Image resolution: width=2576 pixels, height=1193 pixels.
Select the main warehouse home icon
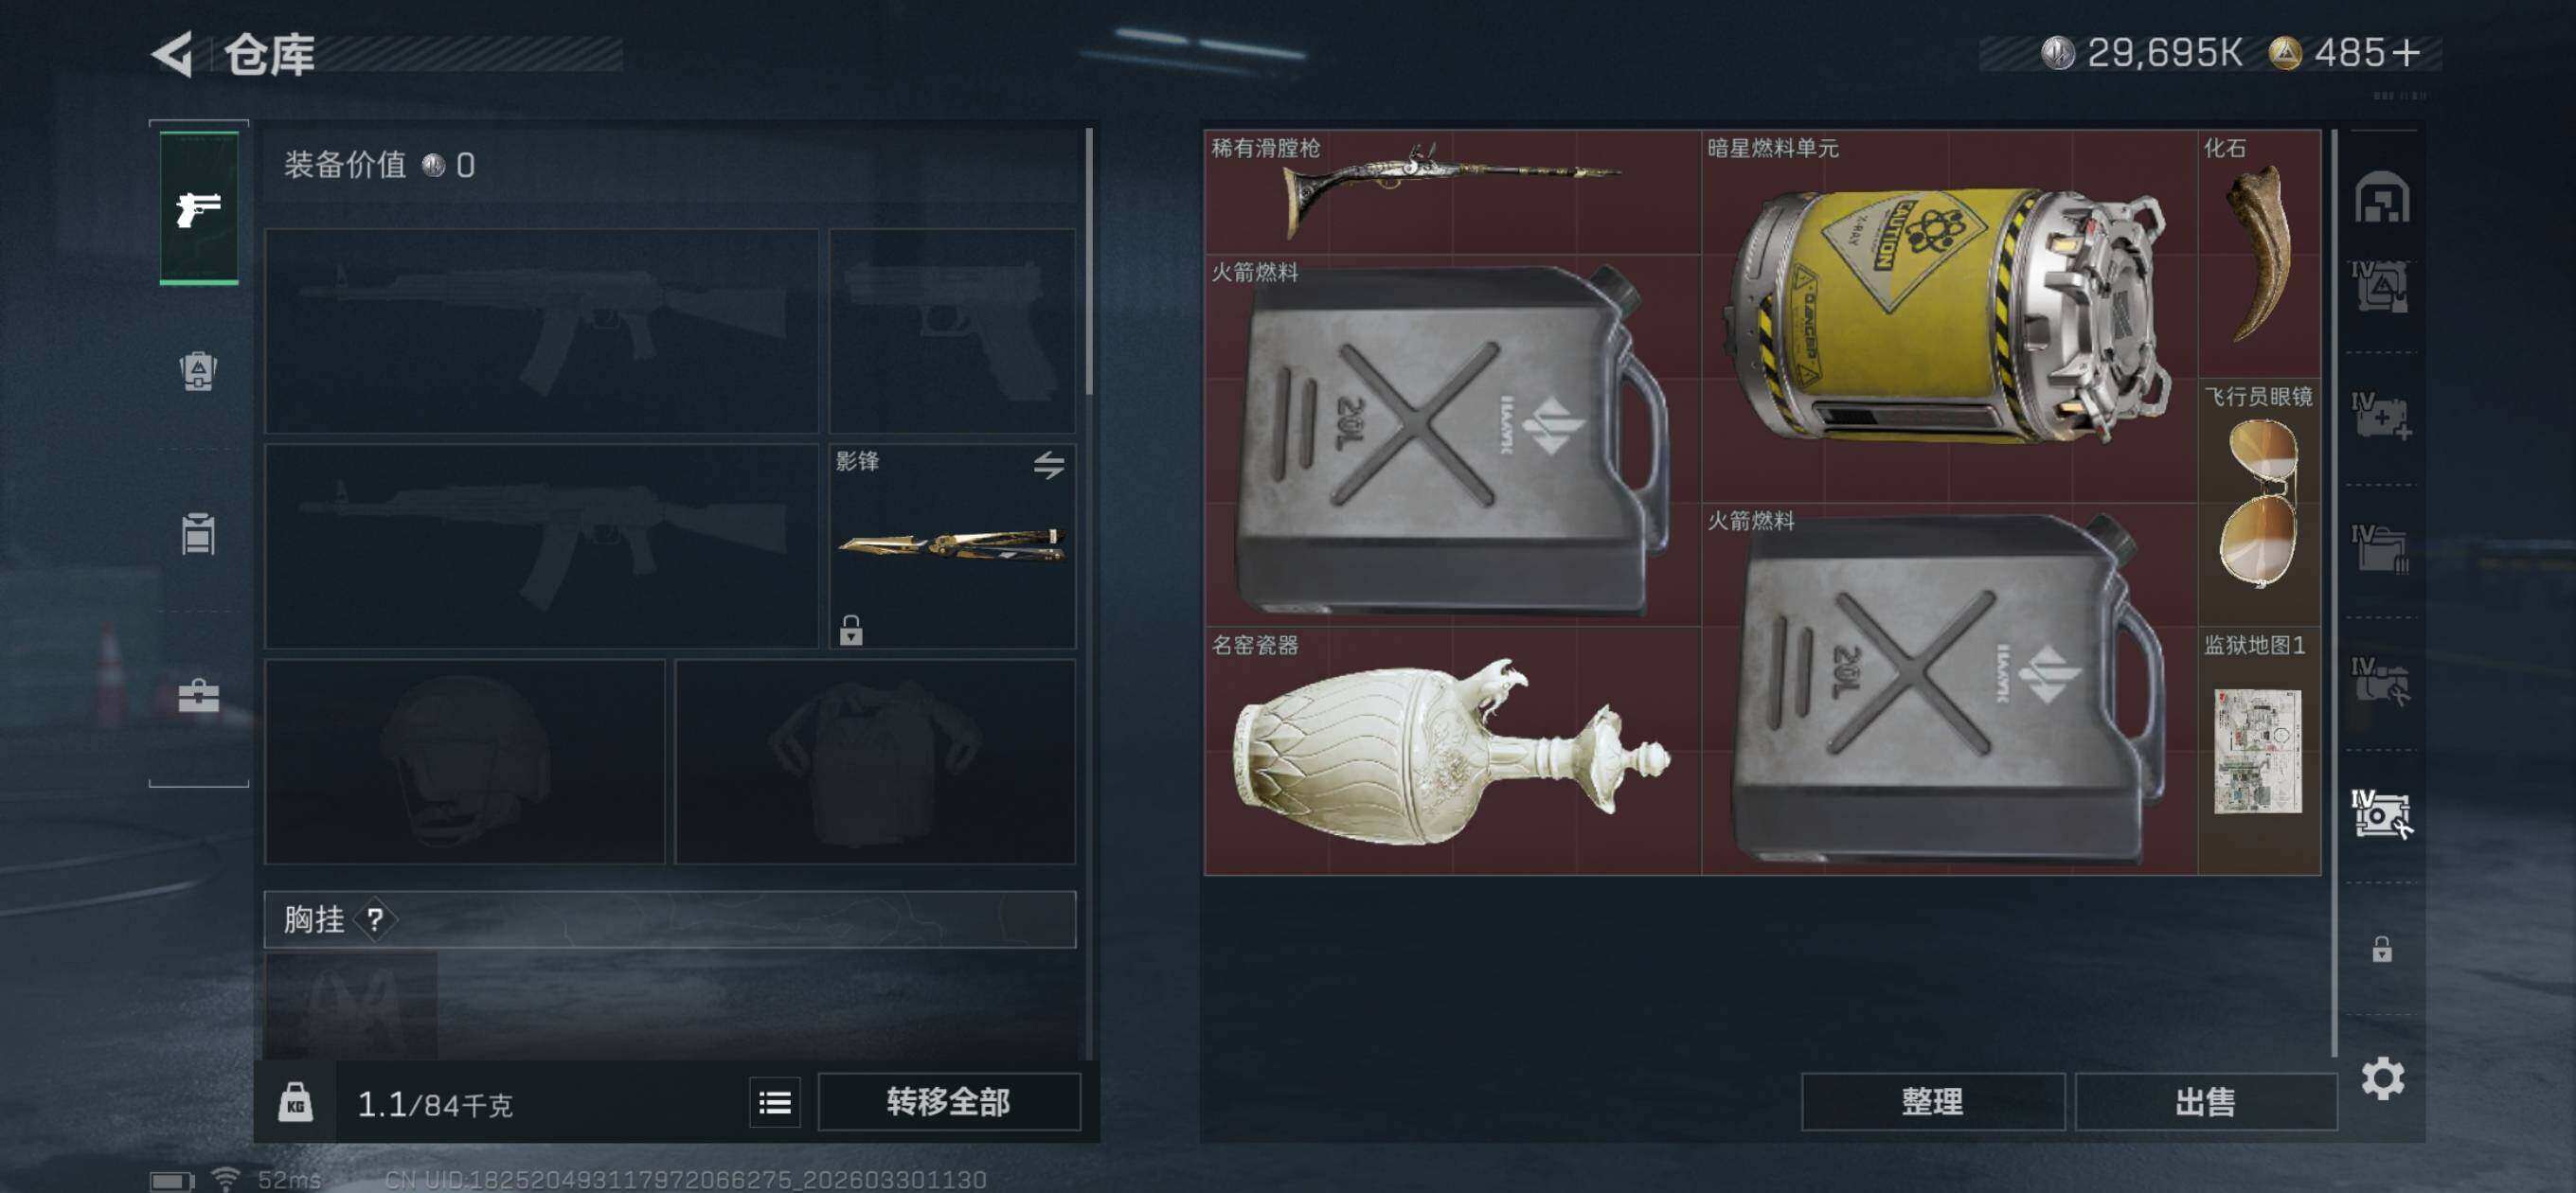point(2382,196)
